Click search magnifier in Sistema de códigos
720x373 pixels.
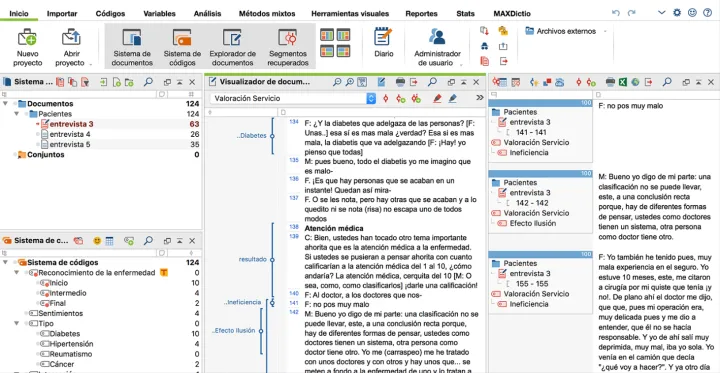pos(148,240)
